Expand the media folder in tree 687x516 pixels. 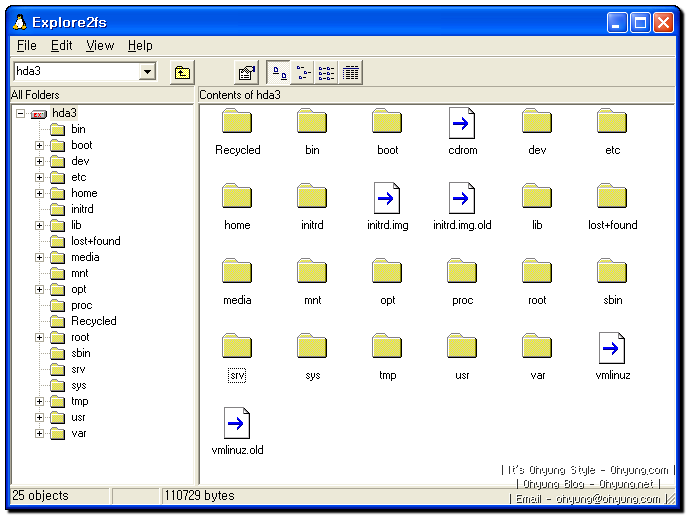point(39,258)
